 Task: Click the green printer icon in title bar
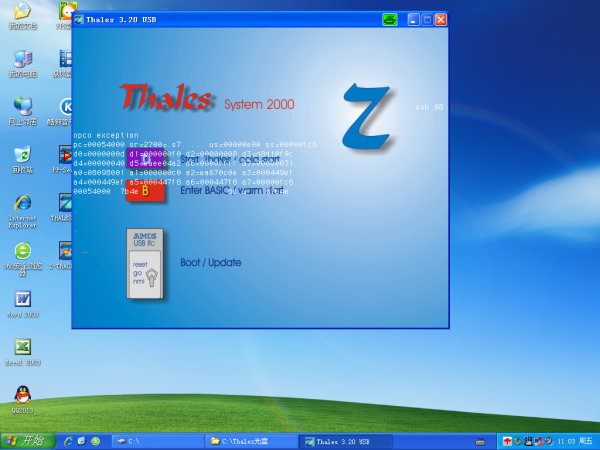390,20
